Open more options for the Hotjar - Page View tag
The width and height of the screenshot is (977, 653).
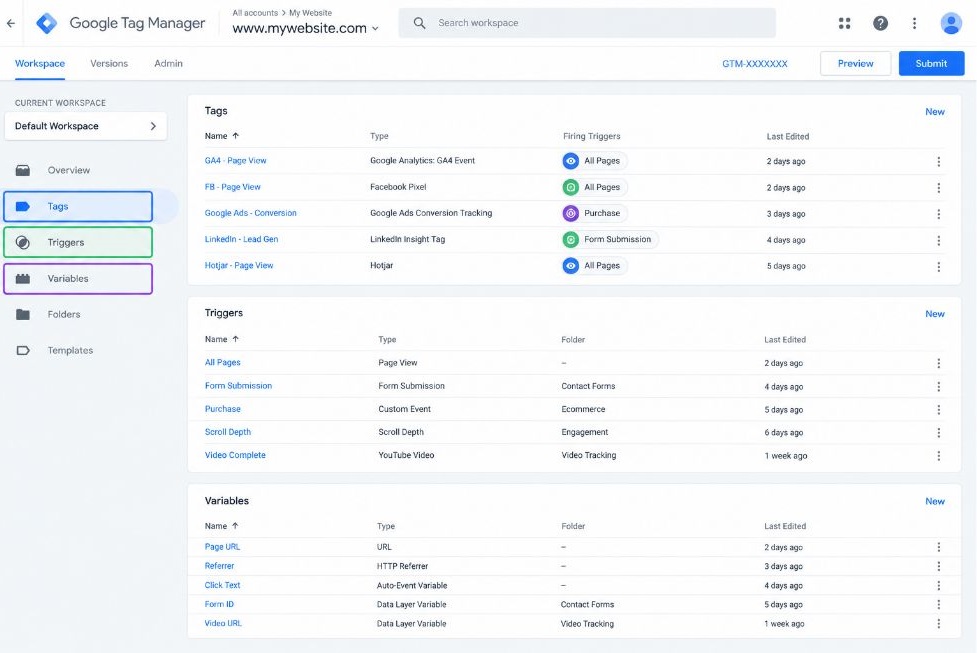pyautogui.click(x=938, y=266)
